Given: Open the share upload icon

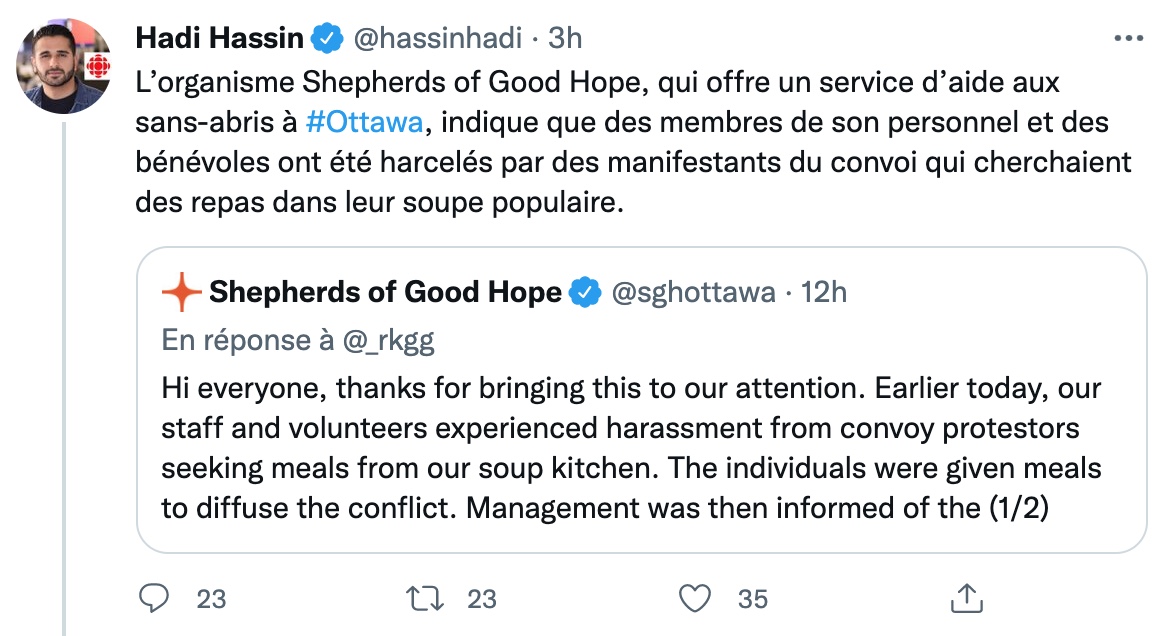Looking at the screenshot, I should pos(966,598).
